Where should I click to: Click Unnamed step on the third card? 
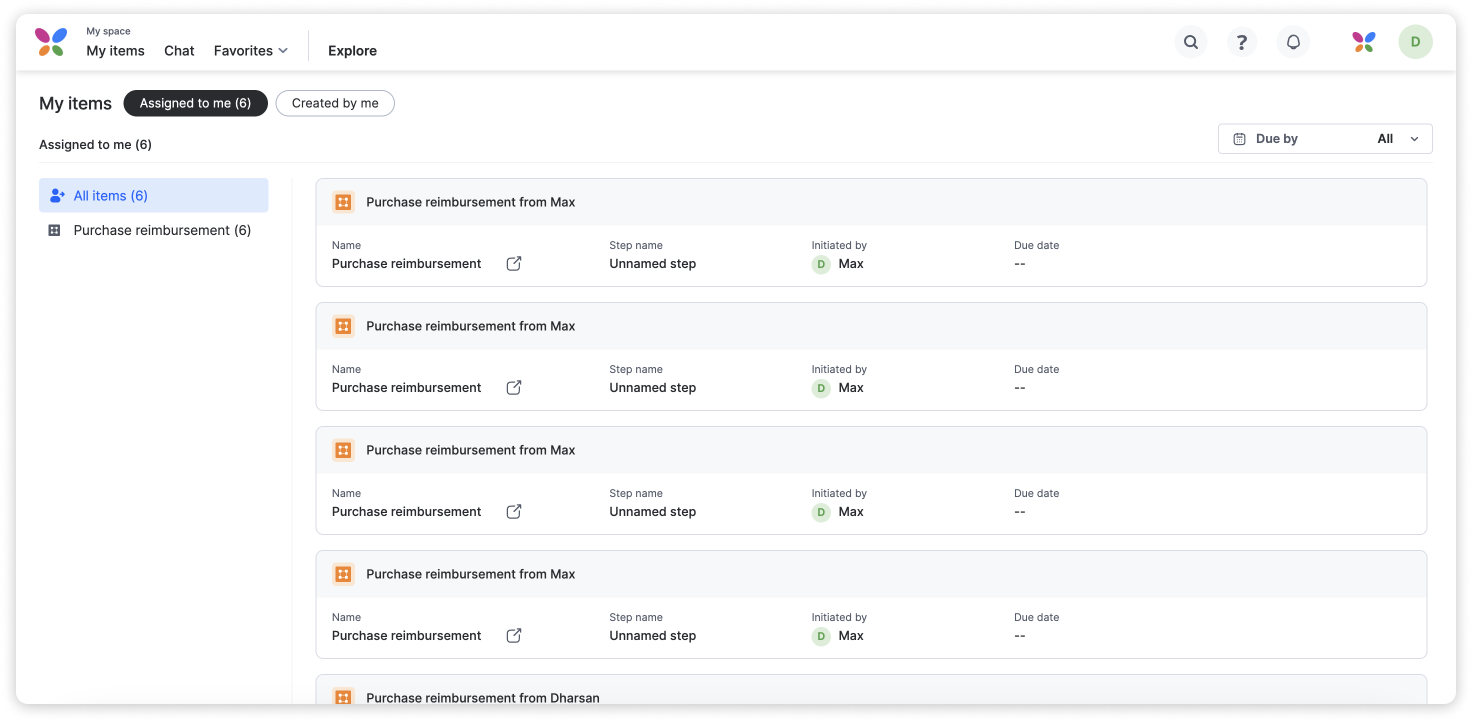[653, 512]
